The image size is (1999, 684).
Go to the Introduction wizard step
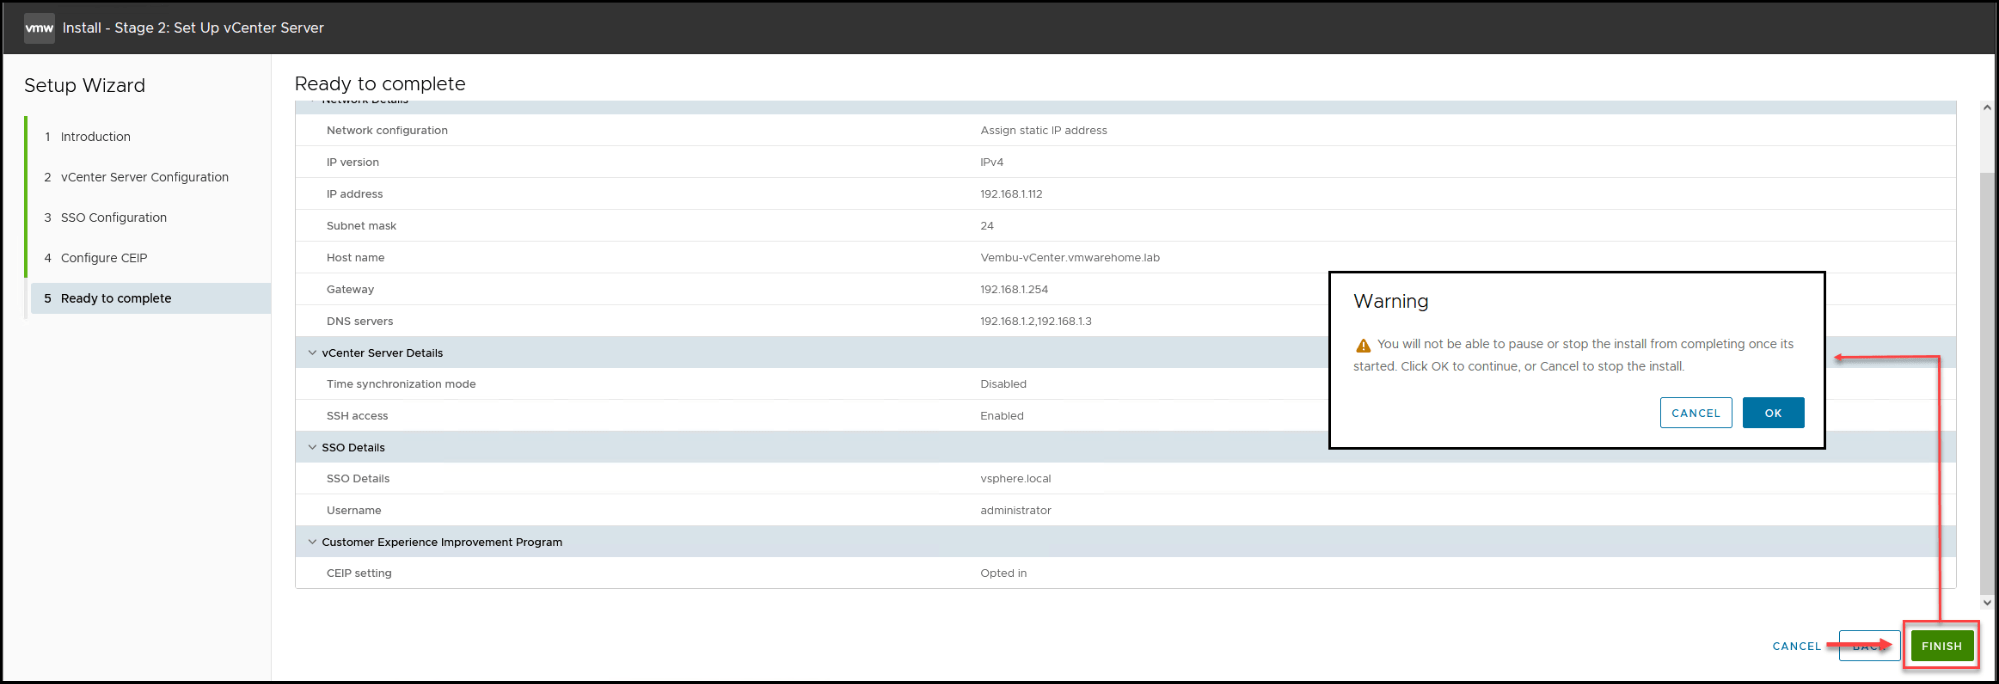point(95,137)
